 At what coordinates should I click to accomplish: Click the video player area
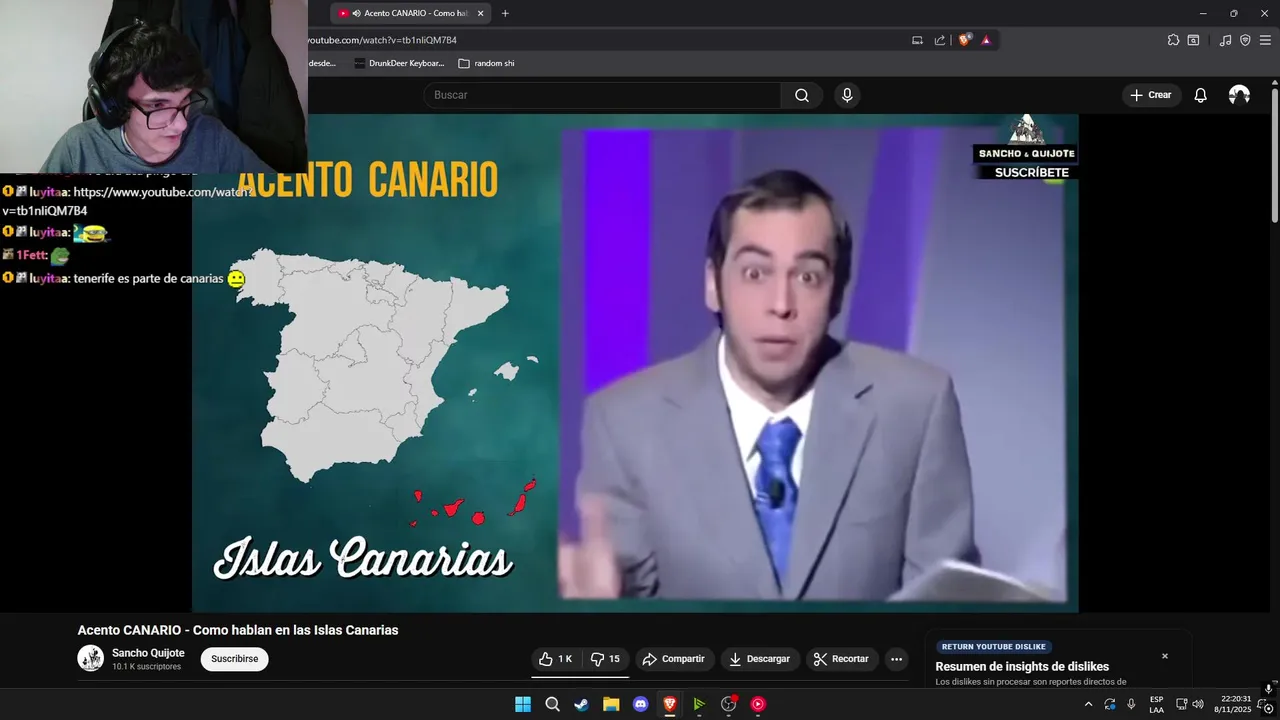635,363
